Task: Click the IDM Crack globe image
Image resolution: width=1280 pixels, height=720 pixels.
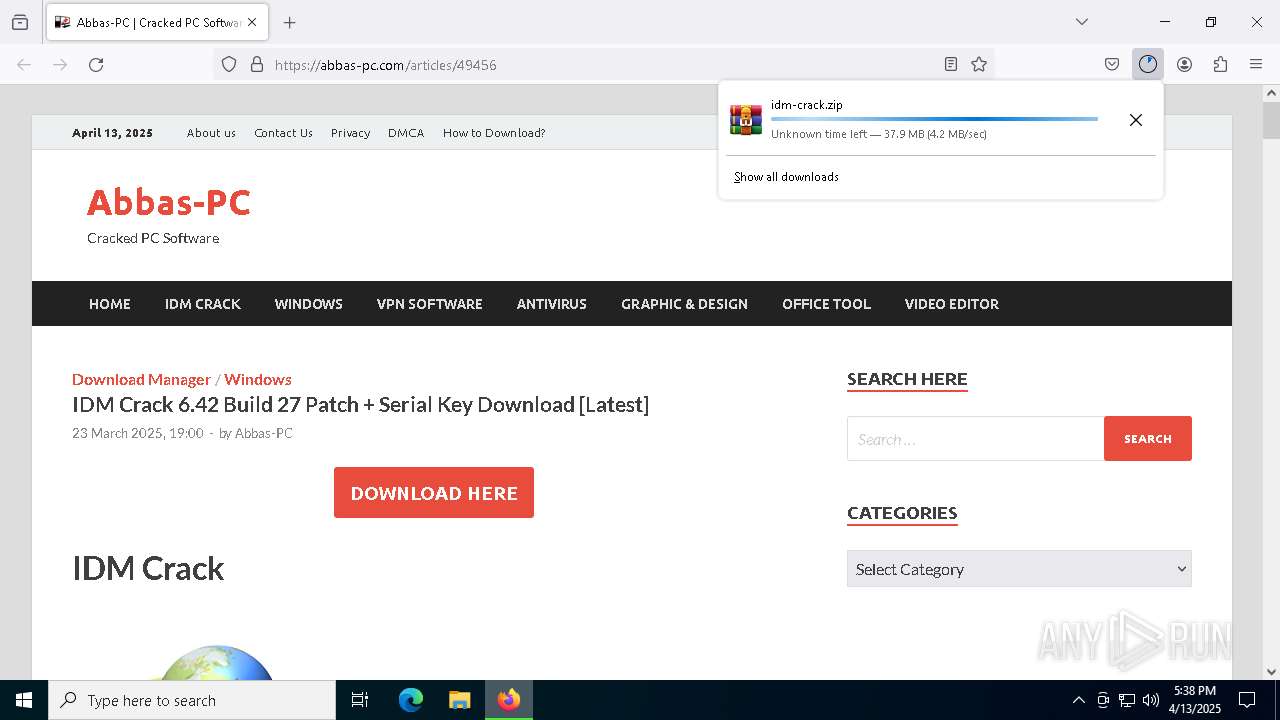Action: pyautogui.click(x=216, y=662)
